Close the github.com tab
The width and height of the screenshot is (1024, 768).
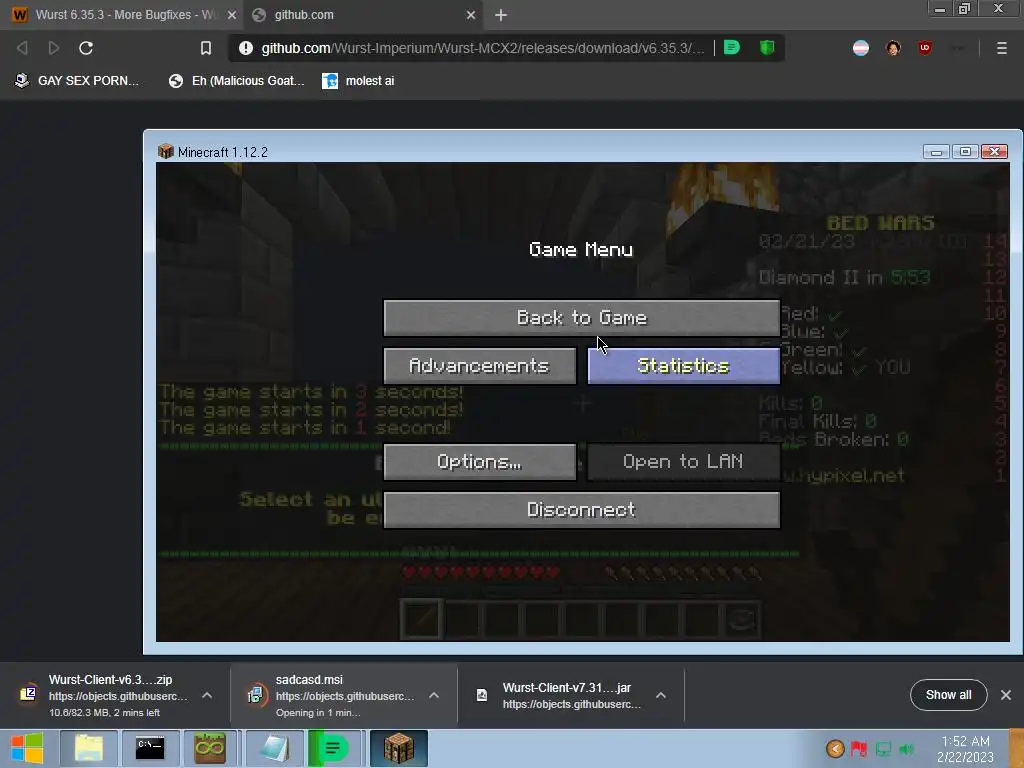point(471,14)
